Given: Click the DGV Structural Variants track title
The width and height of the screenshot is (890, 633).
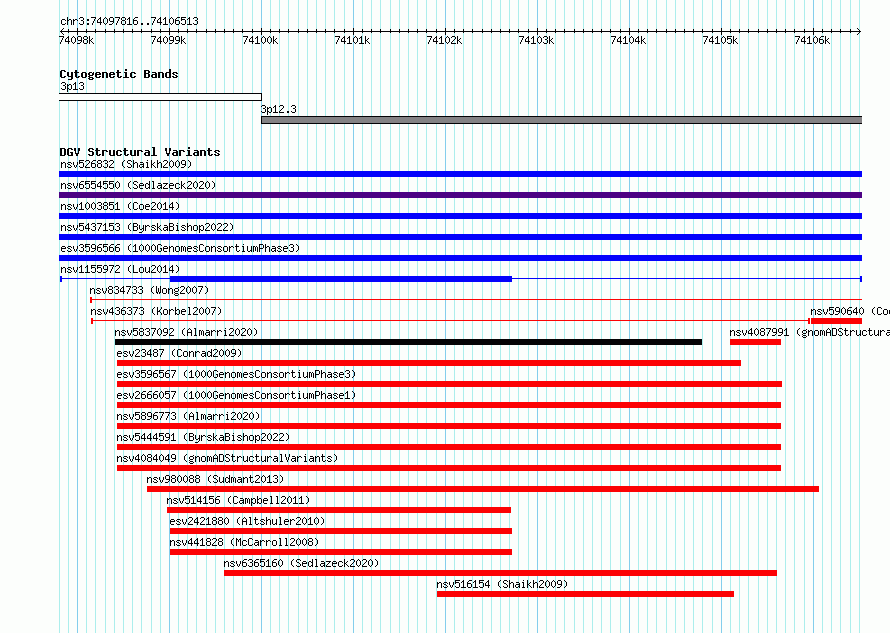Looking at the screenshot, I should [x=140, y=152].
